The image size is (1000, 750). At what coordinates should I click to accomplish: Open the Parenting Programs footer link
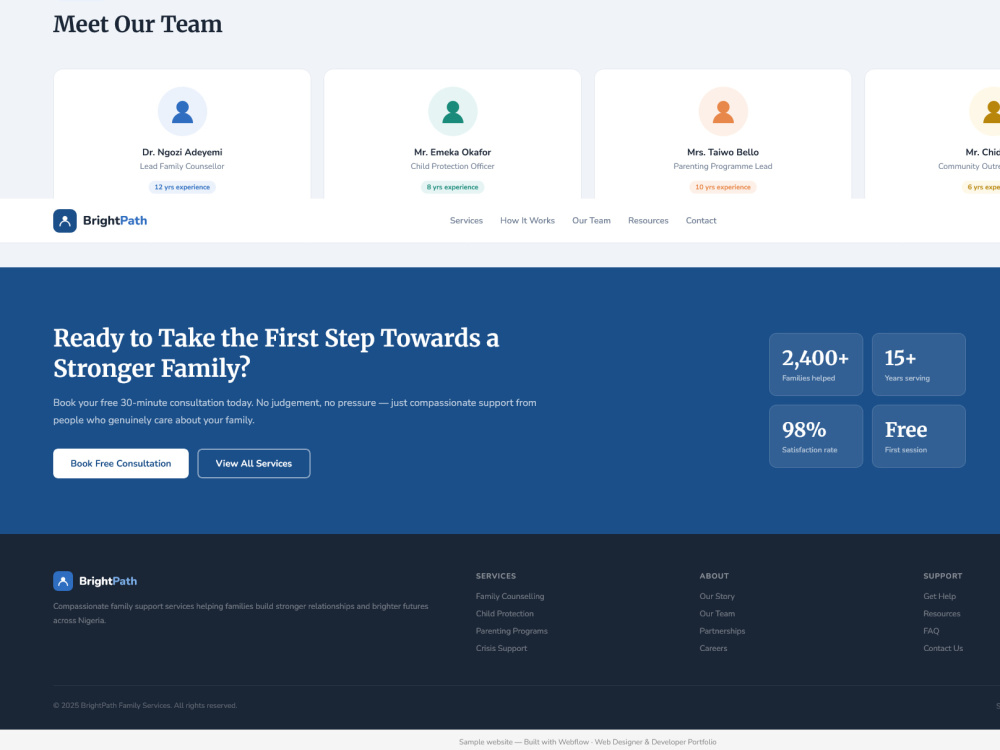(x=511, y=631)
